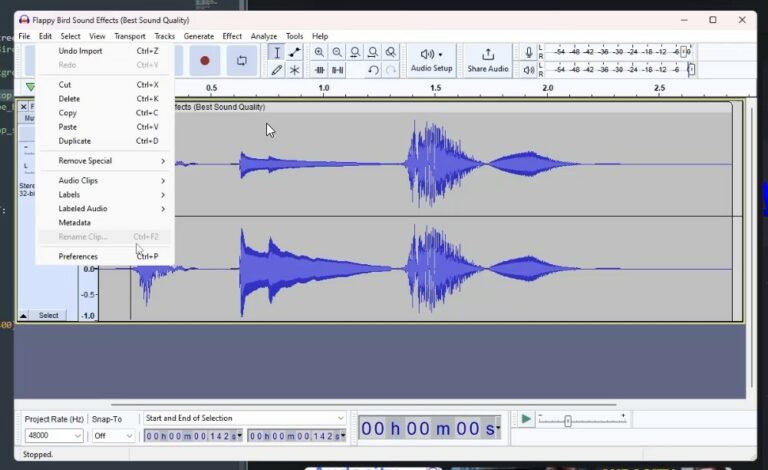Choose Undo Import from Edit menu
Viewport: 768px width, 470px height.
(x=80, y=51)
